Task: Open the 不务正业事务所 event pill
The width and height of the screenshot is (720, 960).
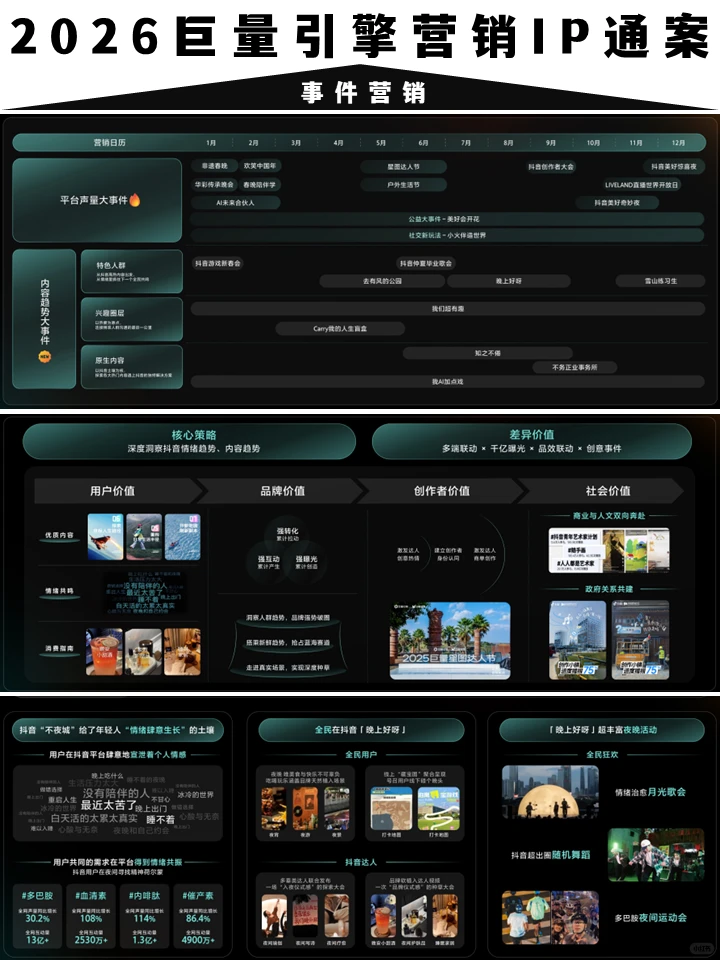Action: [574, 367]
